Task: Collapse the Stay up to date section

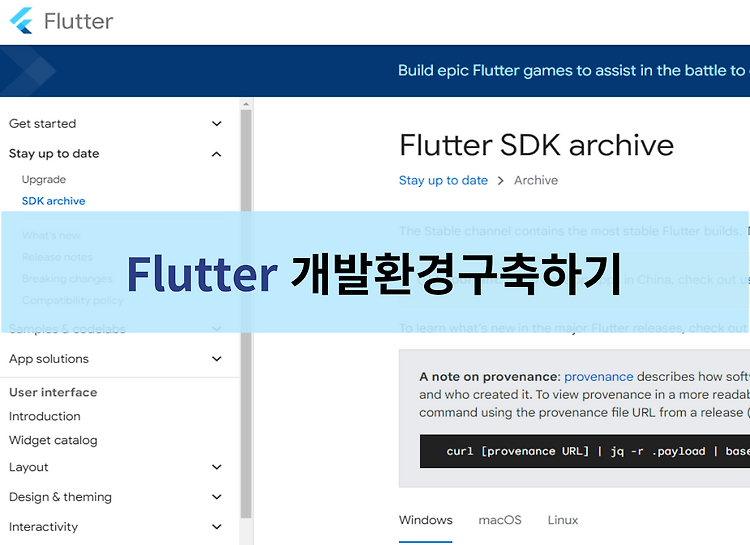Action: pyautogui.click(x=115, y=154)
